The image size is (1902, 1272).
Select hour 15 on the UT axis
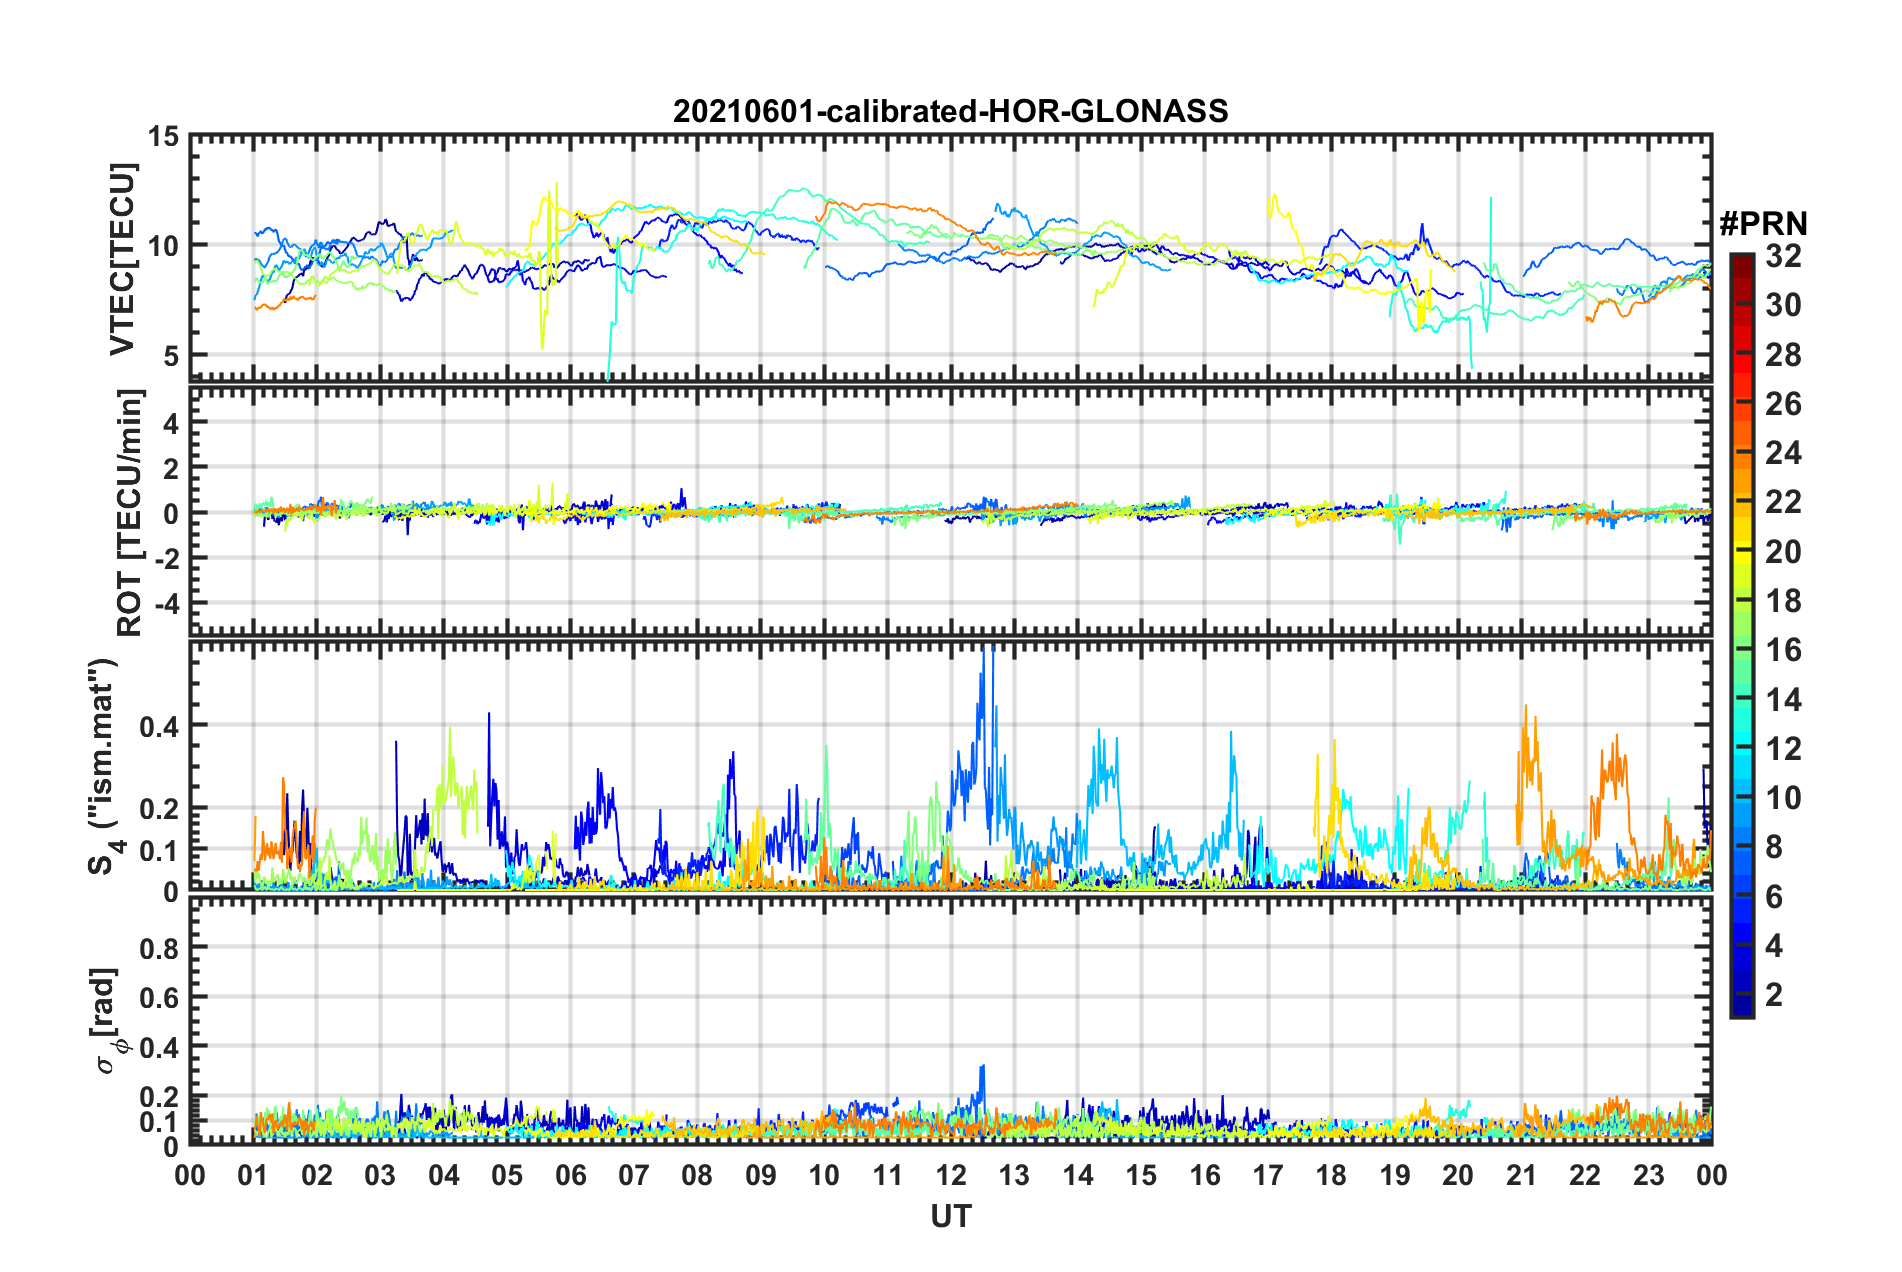[1141, 1175]
